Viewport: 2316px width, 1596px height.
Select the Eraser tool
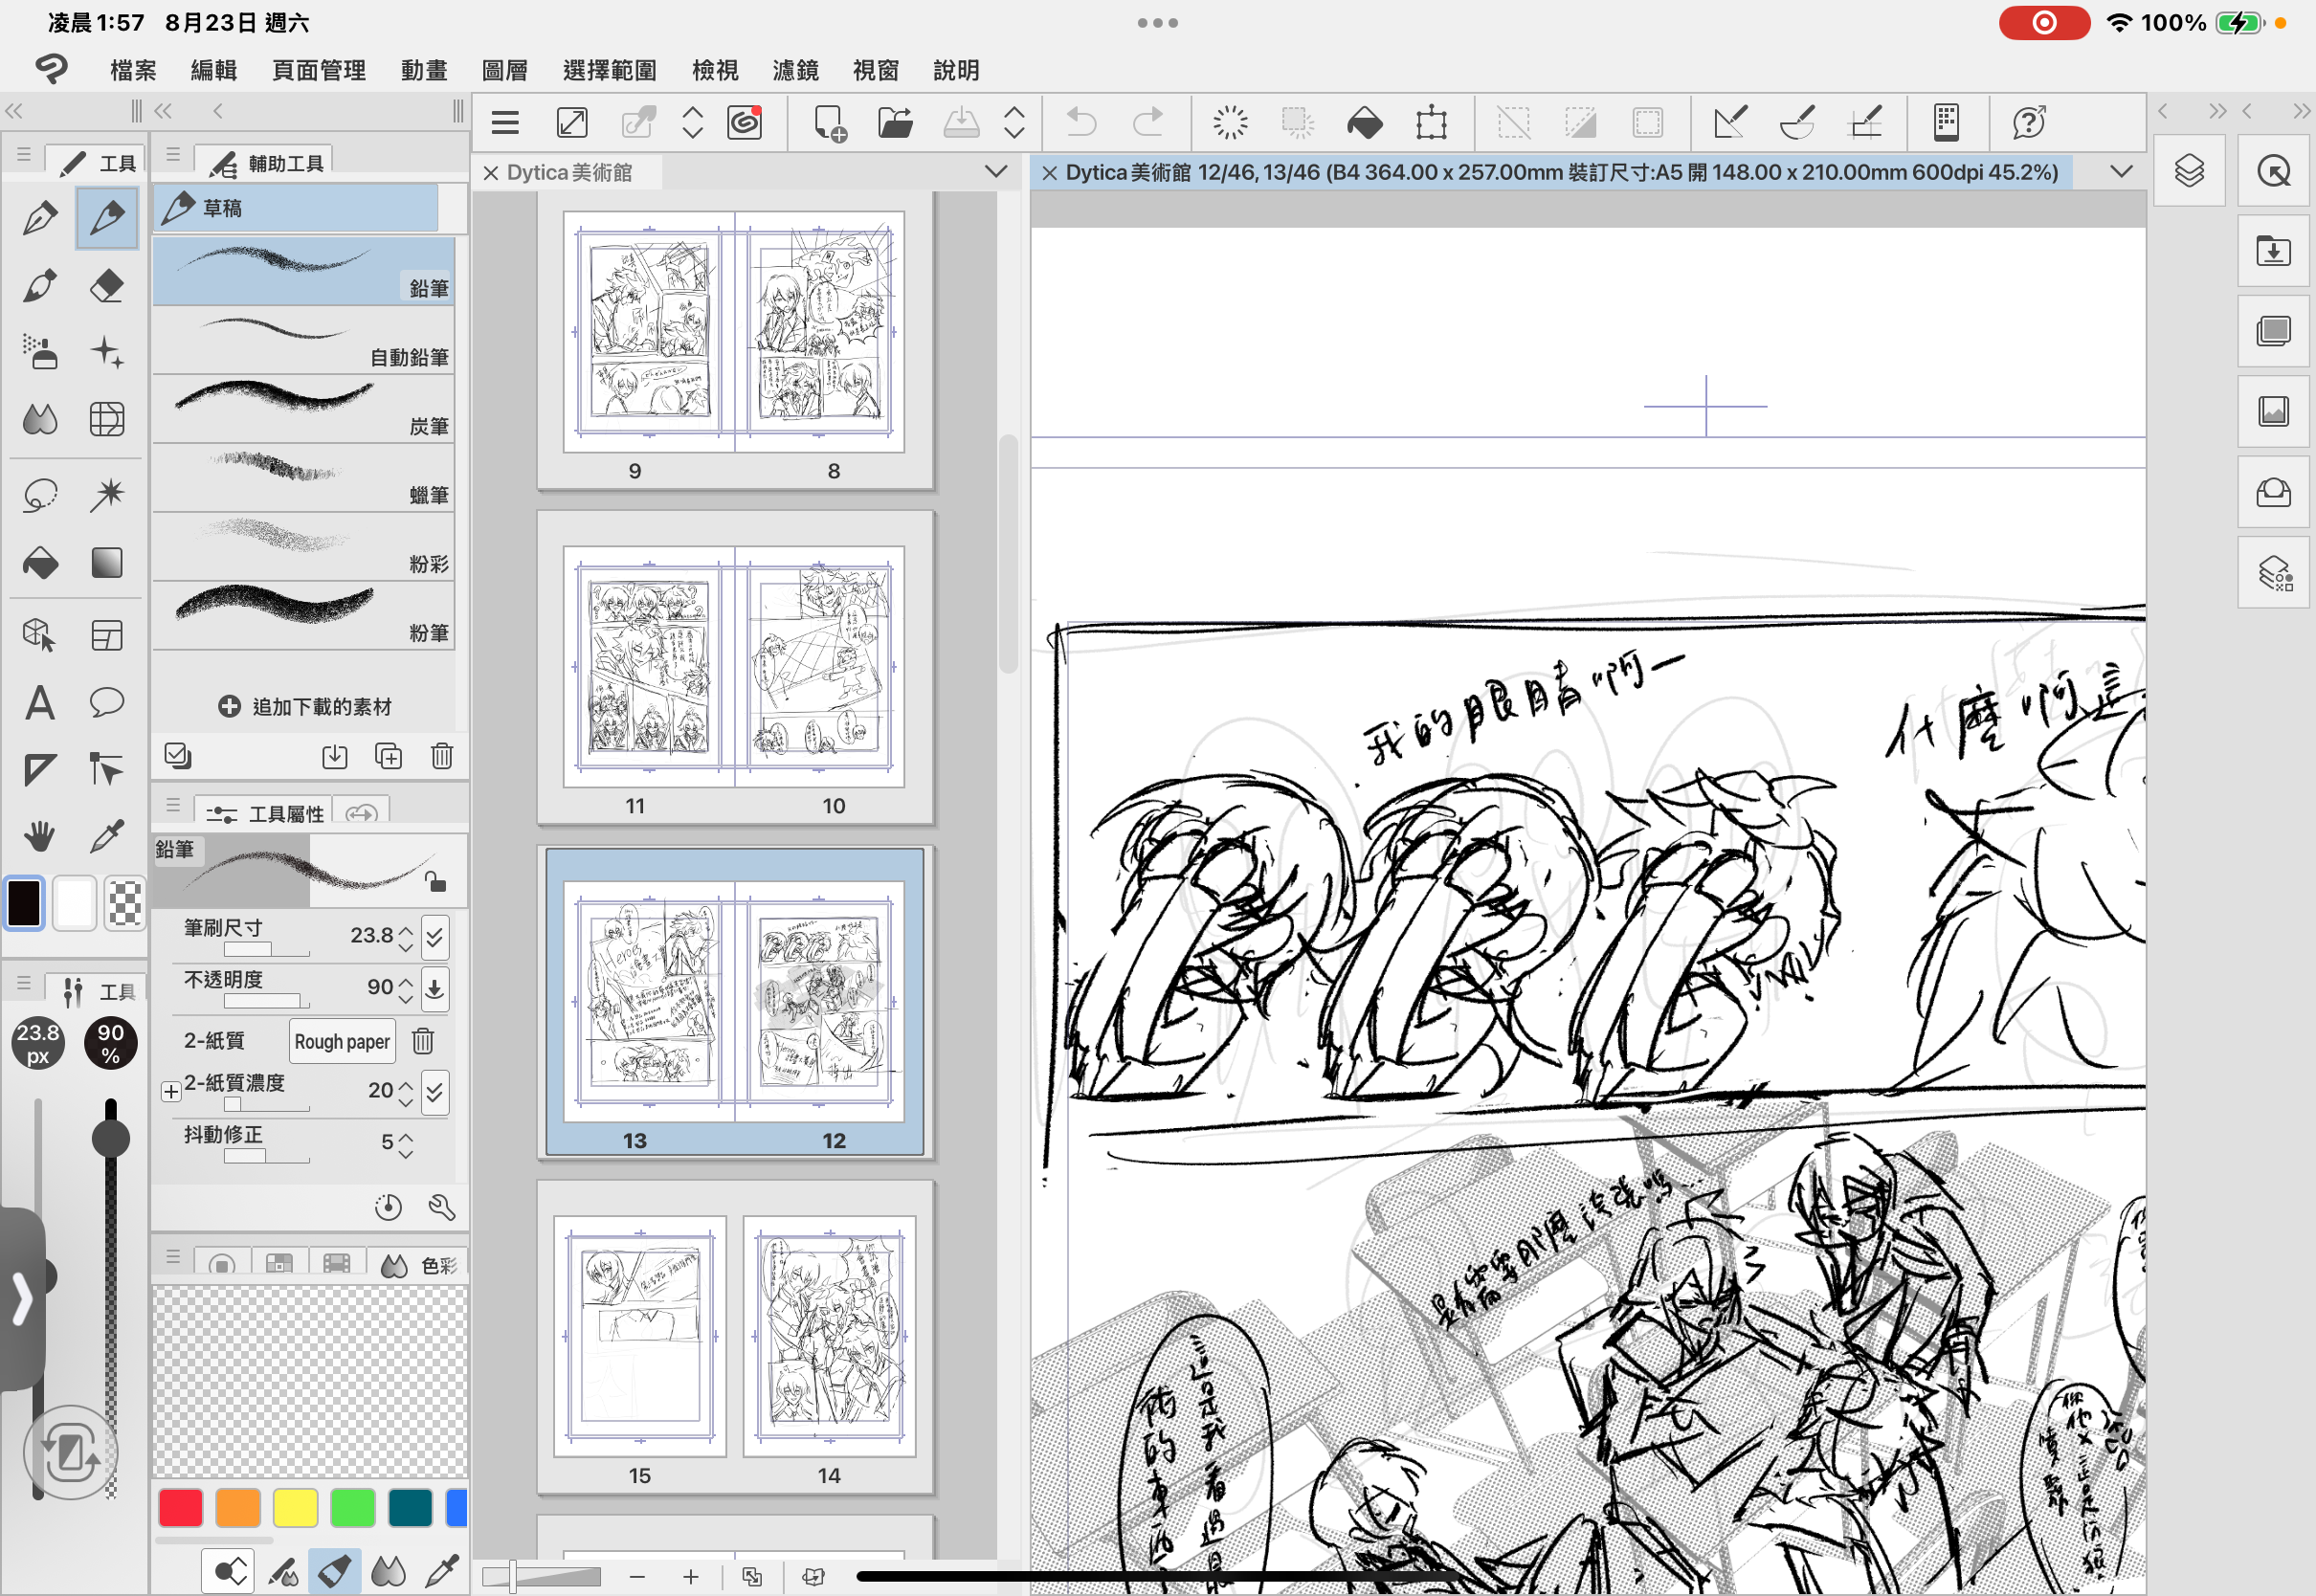[106, 286]
